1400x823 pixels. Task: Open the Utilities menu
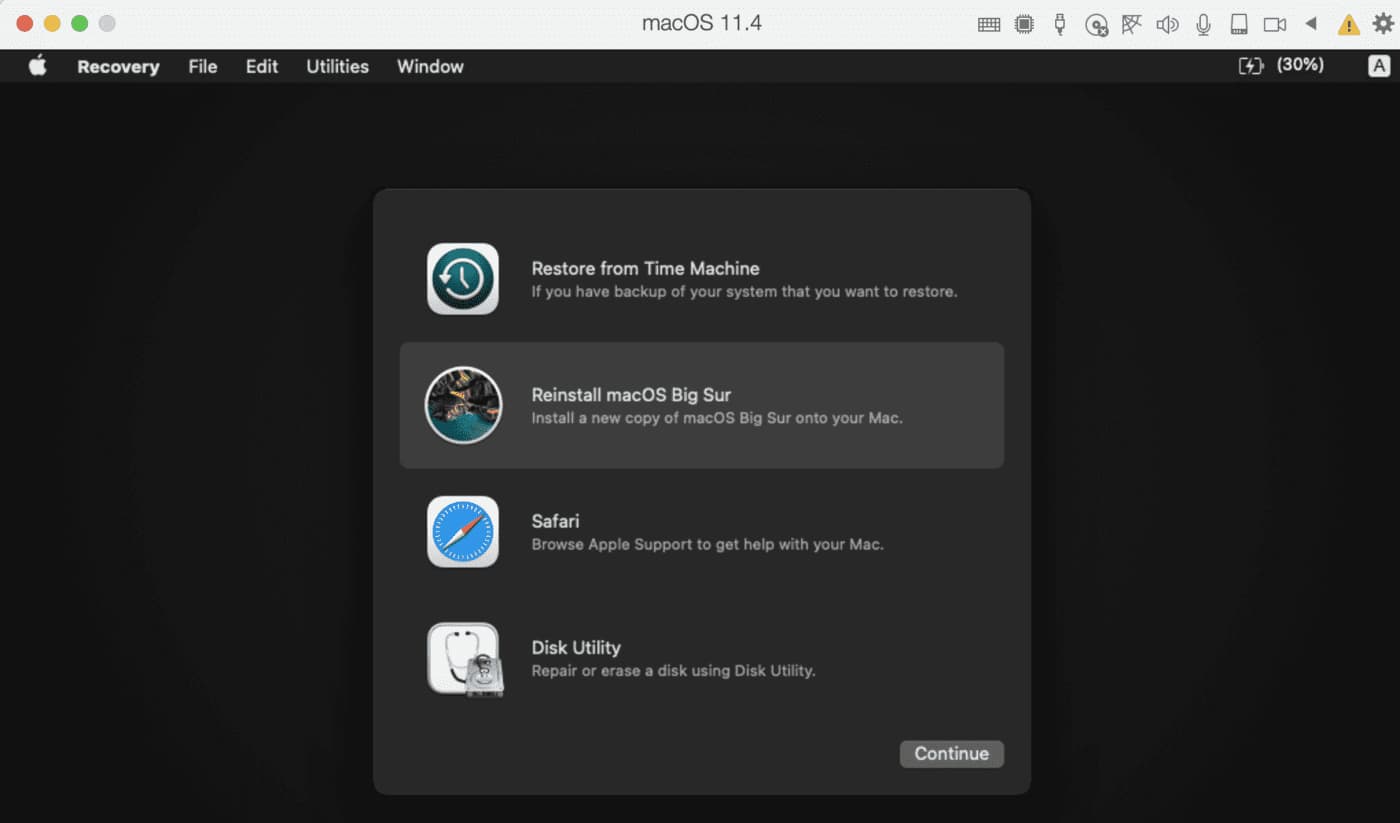point(337,66)
